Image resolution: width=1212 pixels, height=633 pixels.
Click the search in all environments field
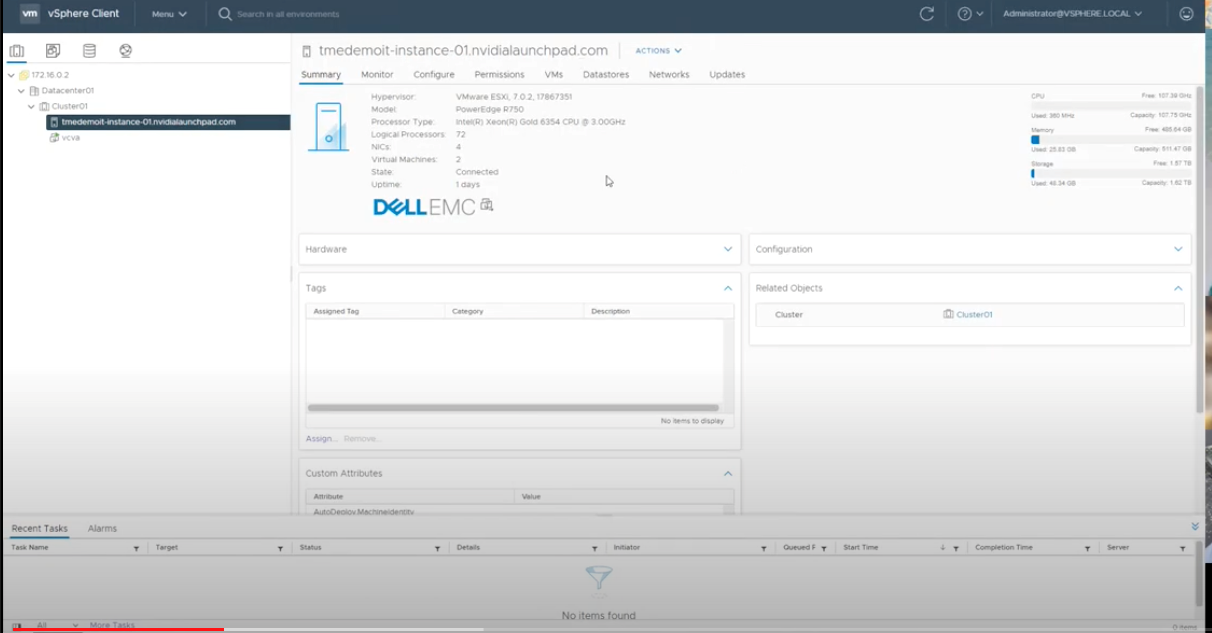[x=288, y=14]
